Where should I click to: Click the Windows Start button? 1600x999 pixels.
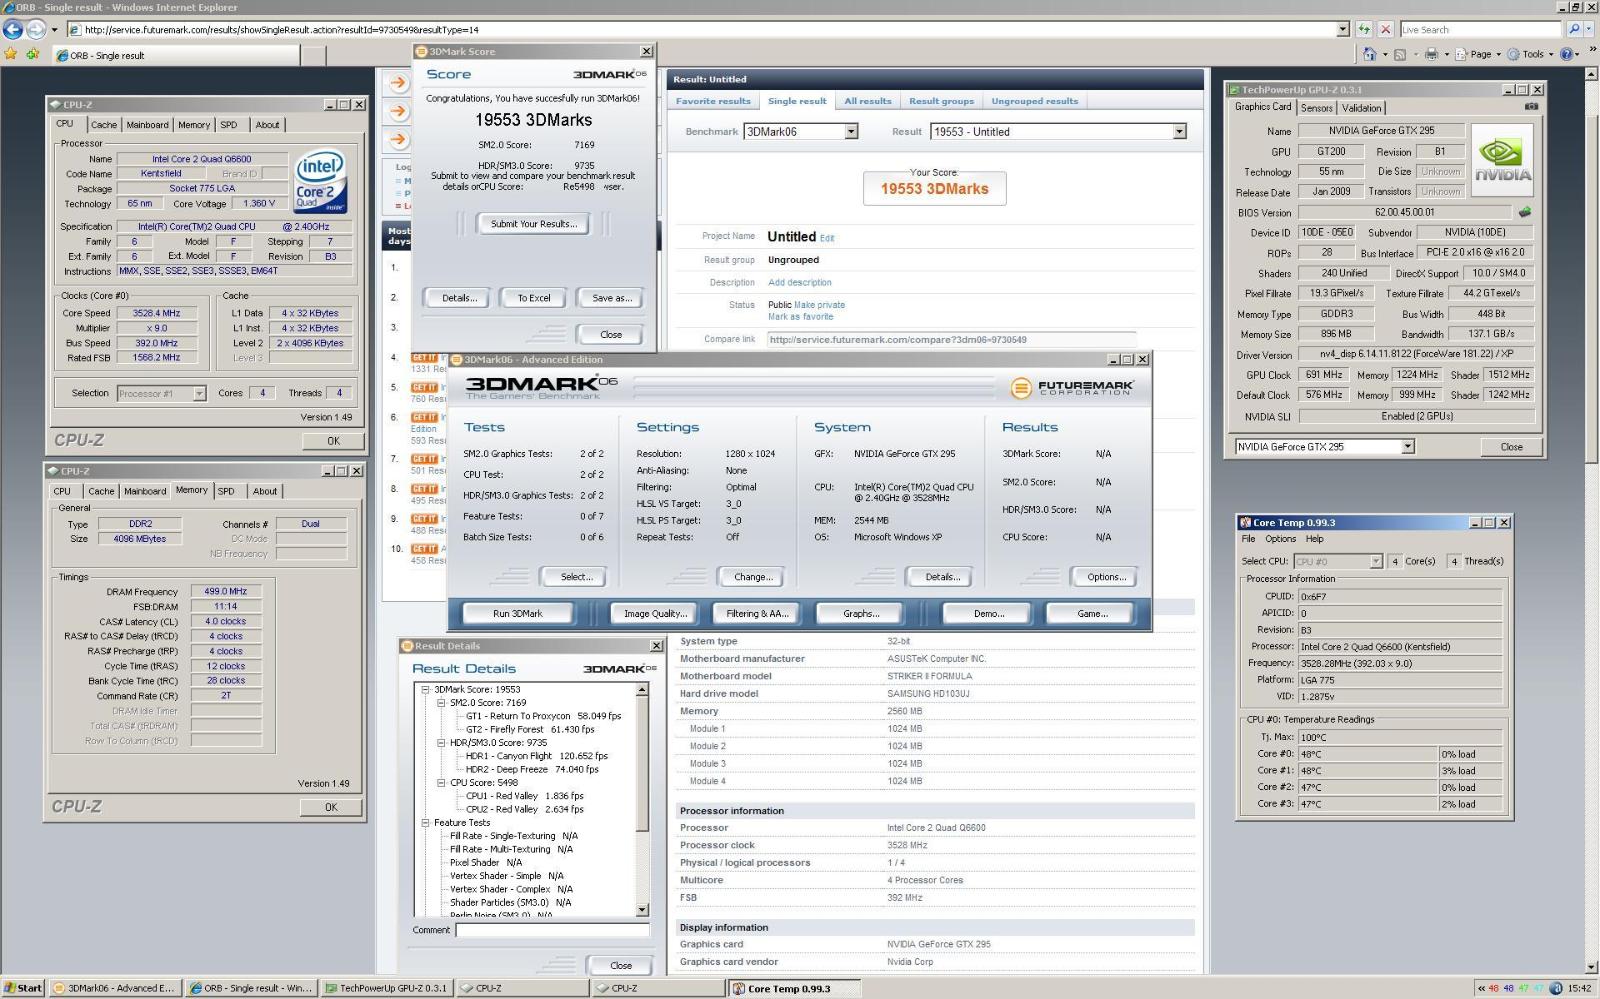23,988
